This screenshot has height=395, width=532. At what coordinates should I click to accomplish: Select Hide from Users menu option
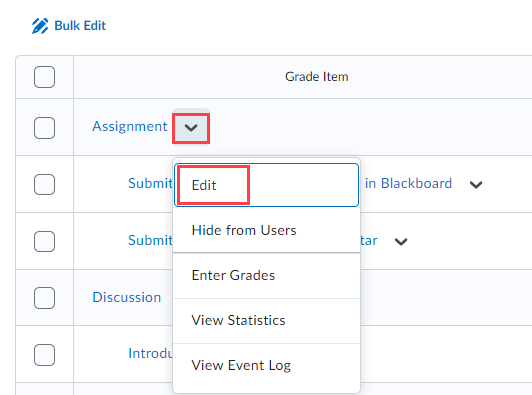[266, 230]
